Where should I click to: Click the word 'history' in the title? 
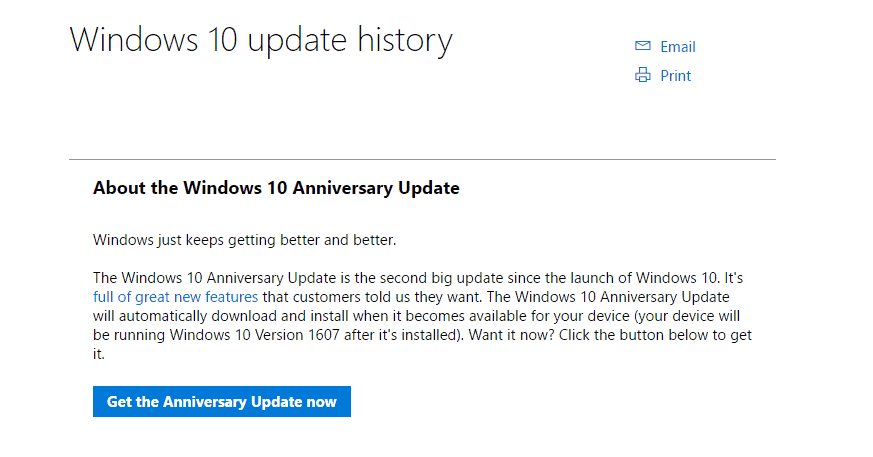[x=405, y=40]
